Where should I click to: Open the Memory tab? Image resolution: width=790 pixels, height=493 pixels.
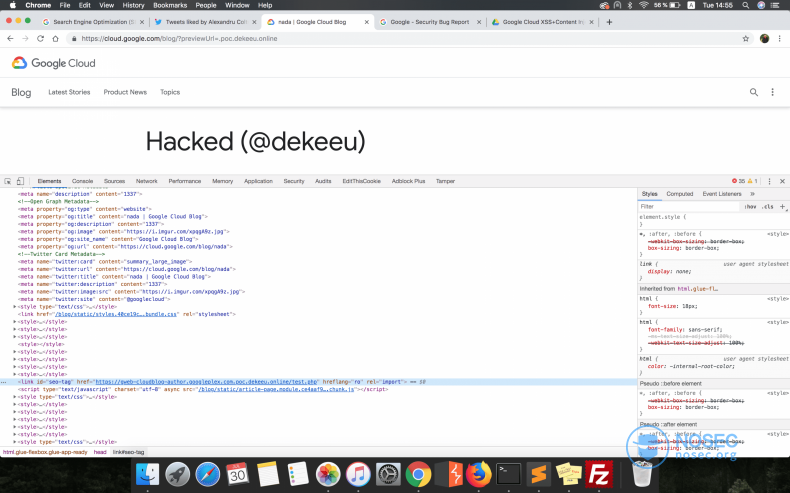coord(222,181)
